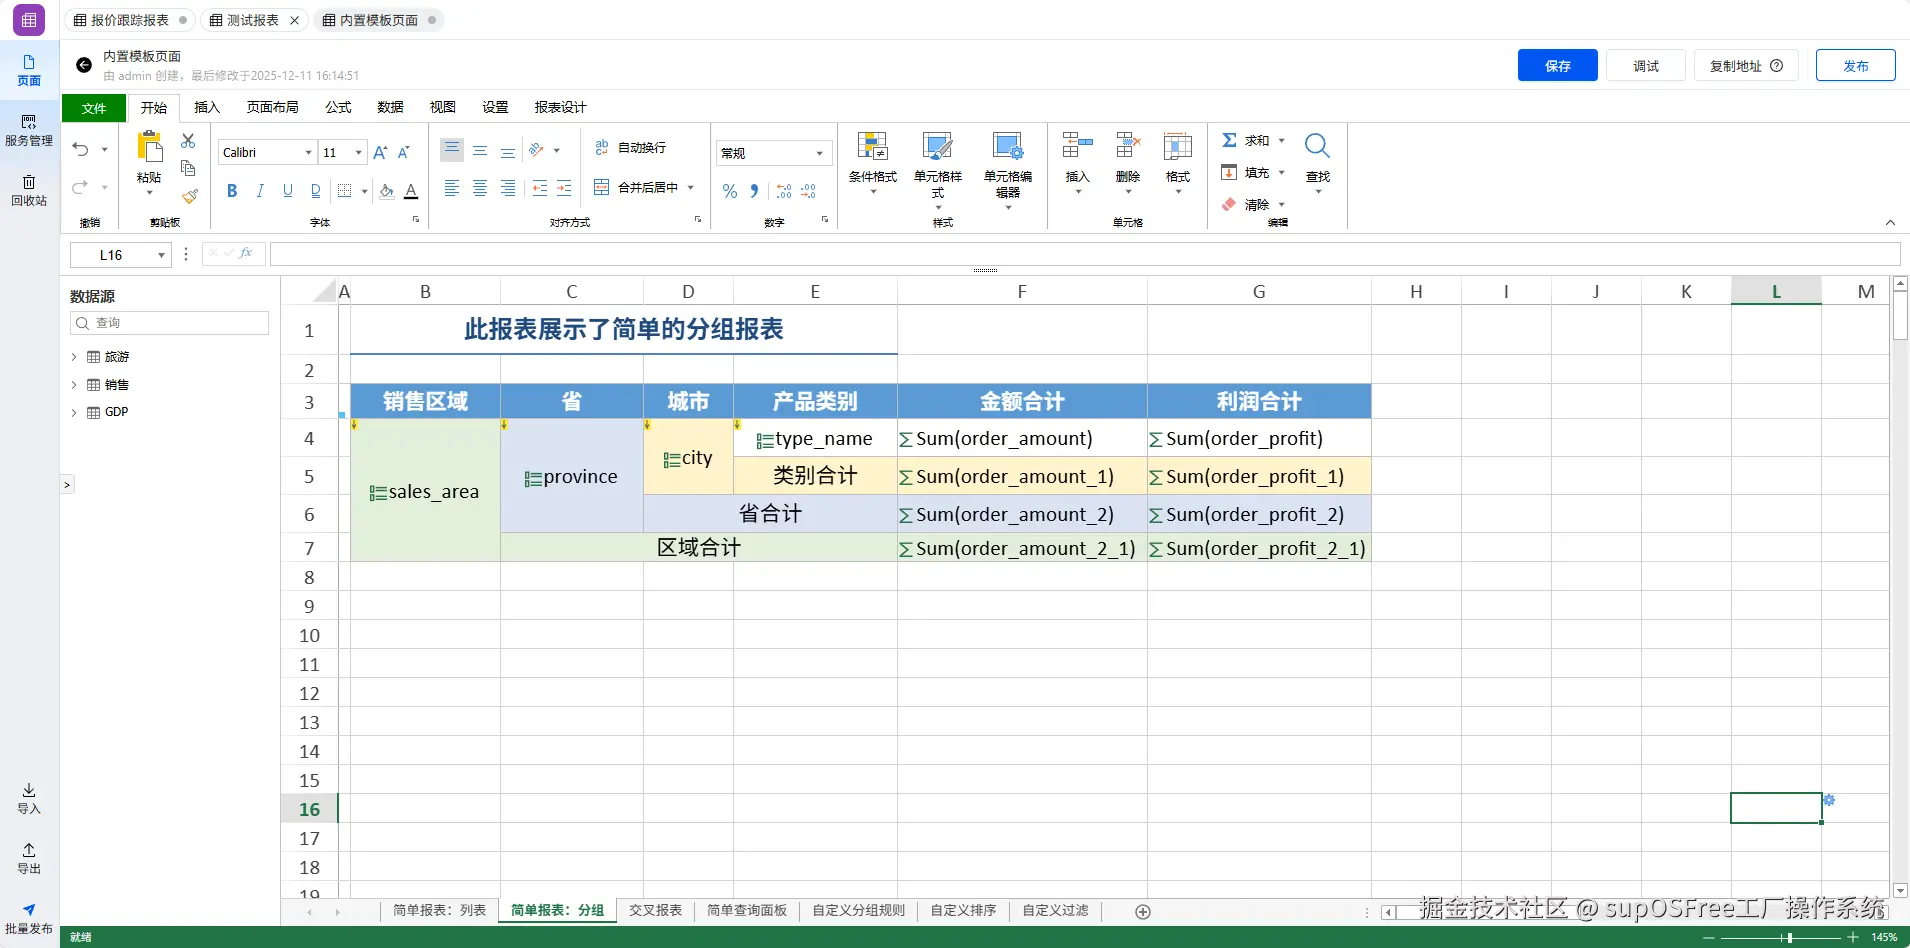Toggle underline formatting
Viewport: 1910px width, 948px height.
pos(288,190)
